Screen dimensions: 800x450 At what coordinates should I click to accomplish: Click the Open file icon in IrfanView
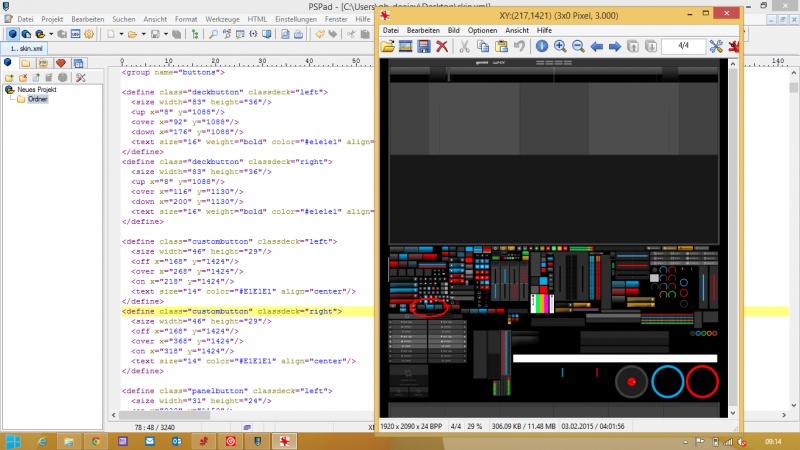coord(388,47)
